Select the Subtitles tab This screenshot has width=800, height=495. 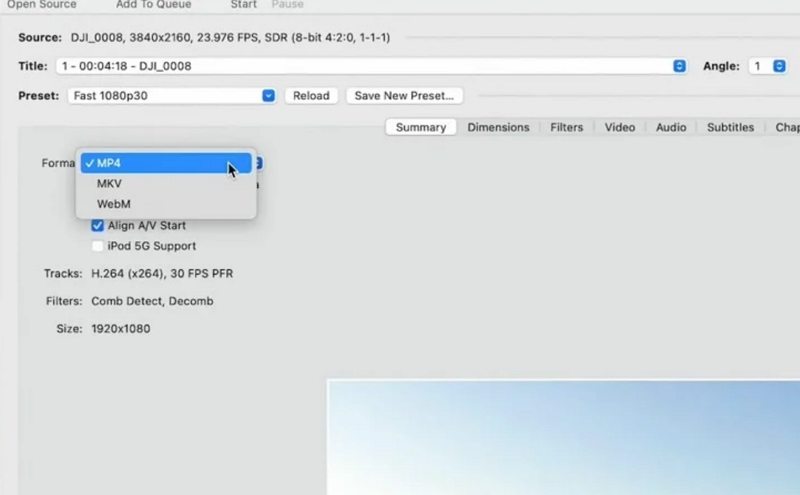tap(731, 127)
